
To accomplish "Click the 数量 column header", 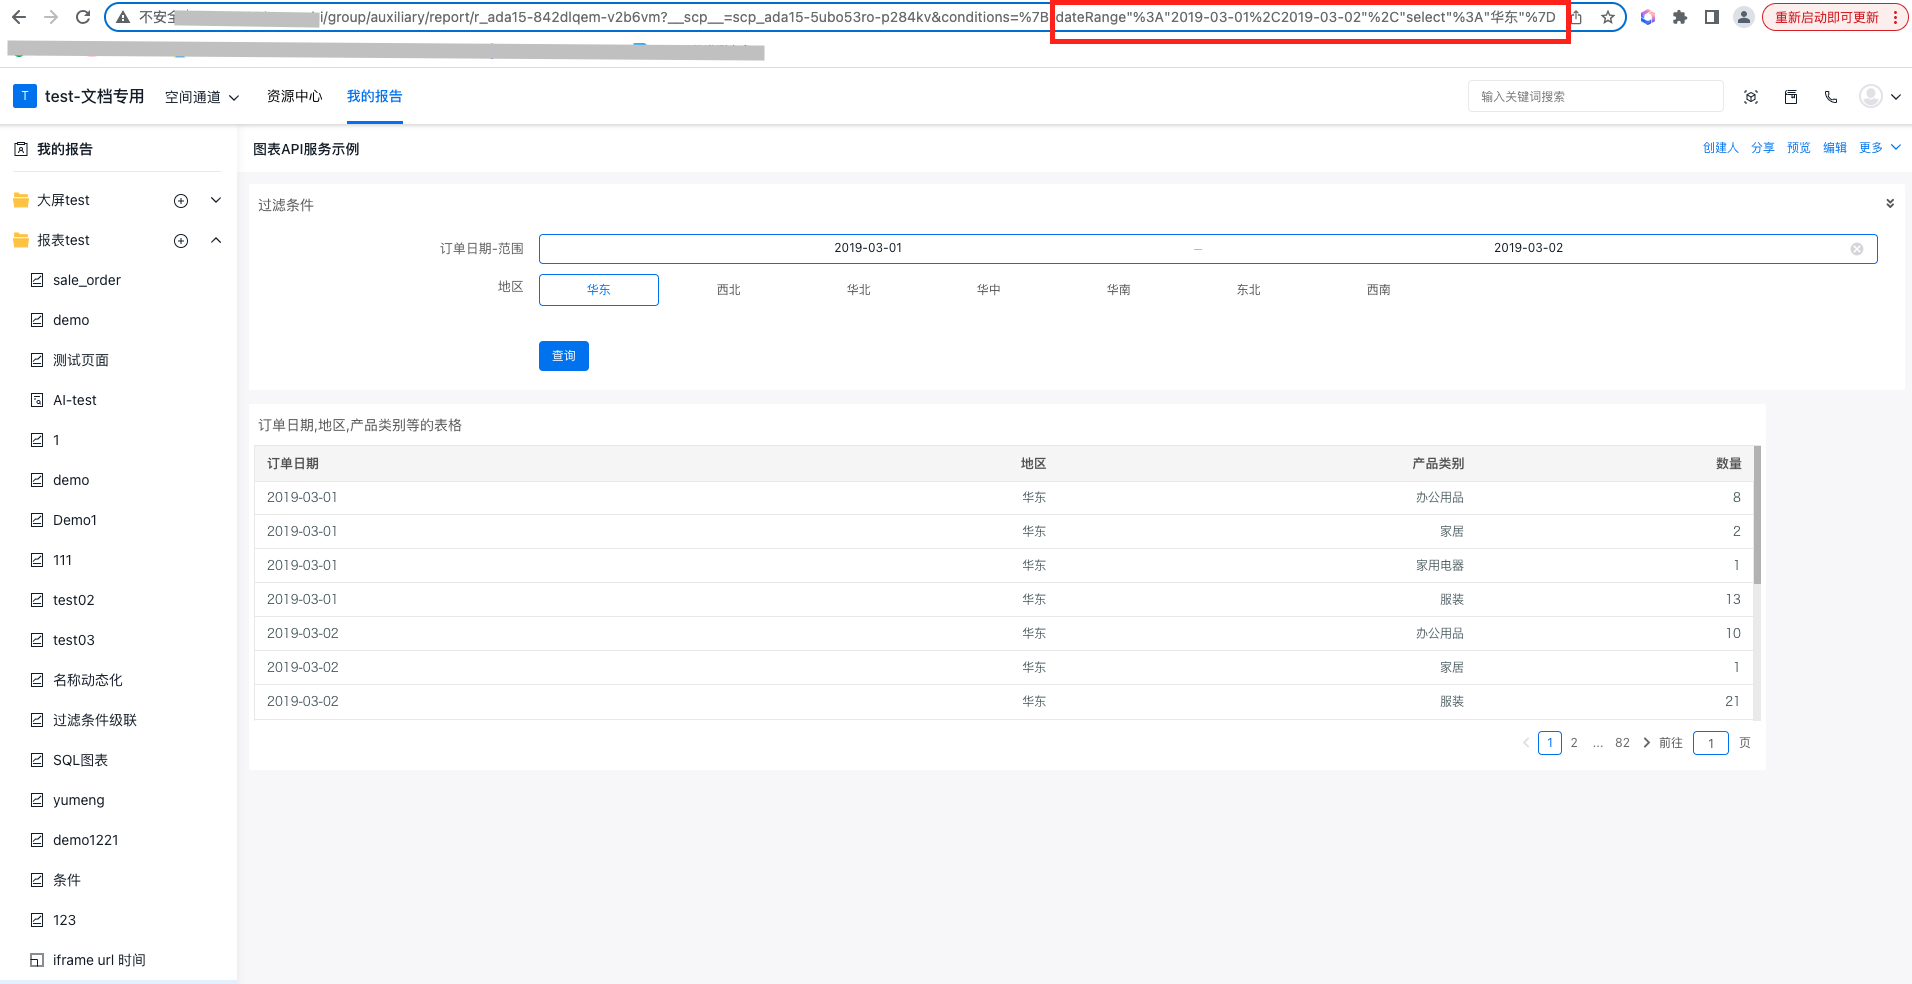I will 1729,464.
